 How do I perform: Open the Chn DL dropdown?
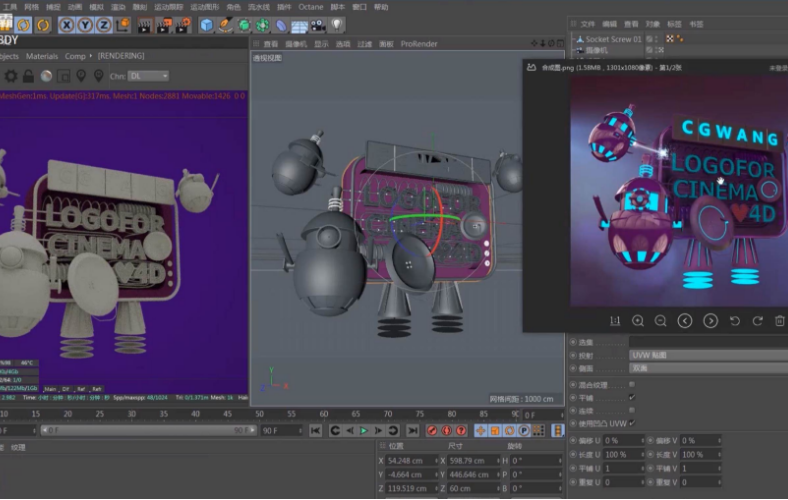click(x=148, y=76)
